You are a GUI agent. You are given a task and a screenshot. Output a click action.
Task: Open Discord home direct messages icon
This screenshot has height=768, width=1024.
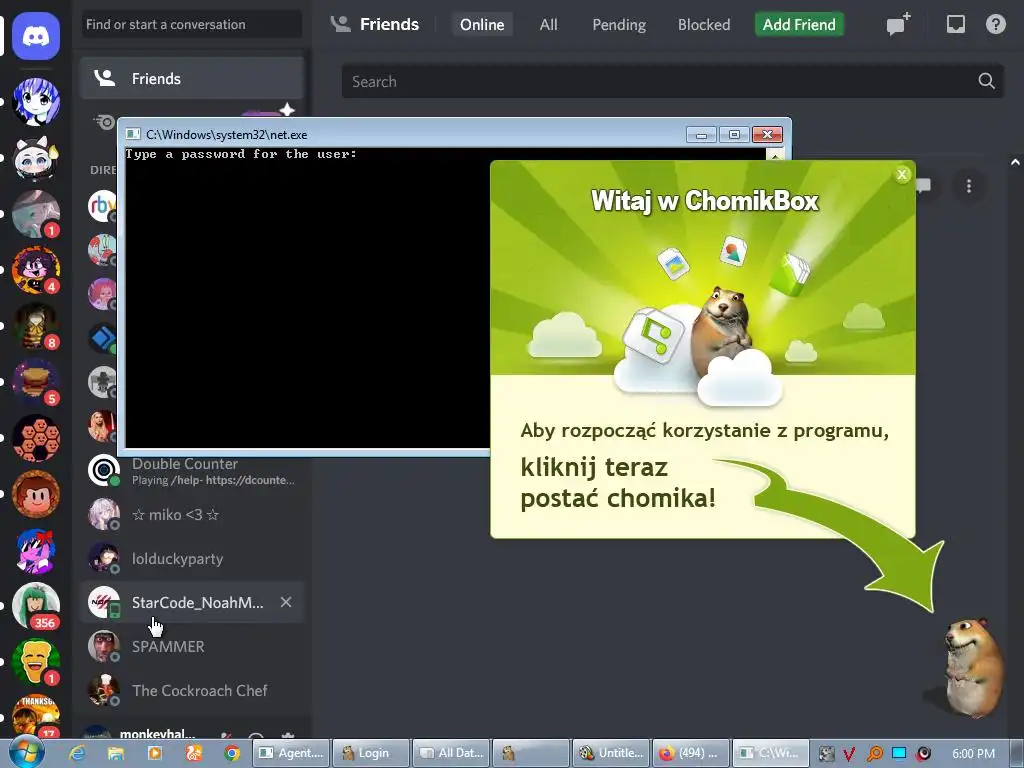36,36
